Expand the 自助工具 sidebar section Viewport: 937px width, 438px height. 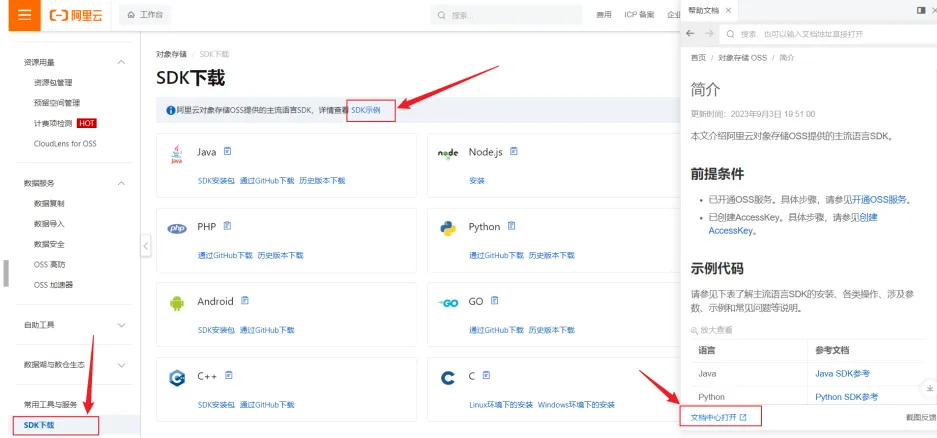[x=121, y=325]
